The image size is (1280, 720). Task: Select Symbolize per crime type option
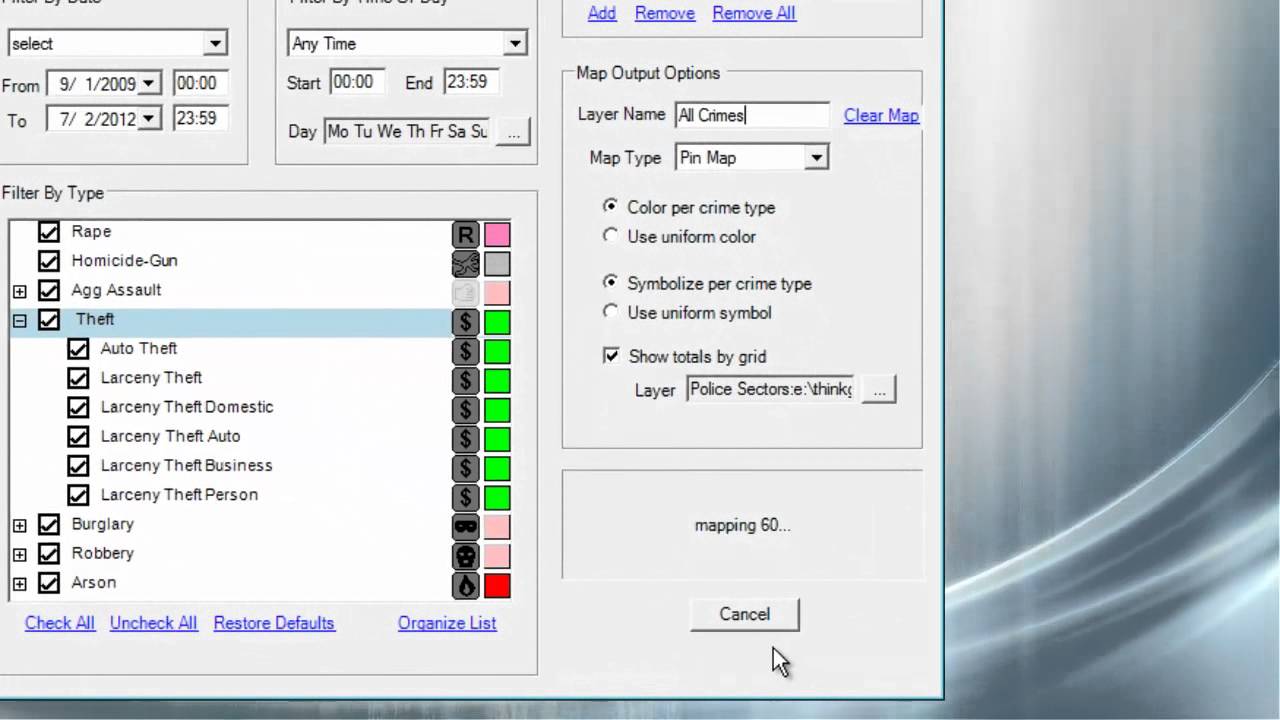click(x=610, y=283)
